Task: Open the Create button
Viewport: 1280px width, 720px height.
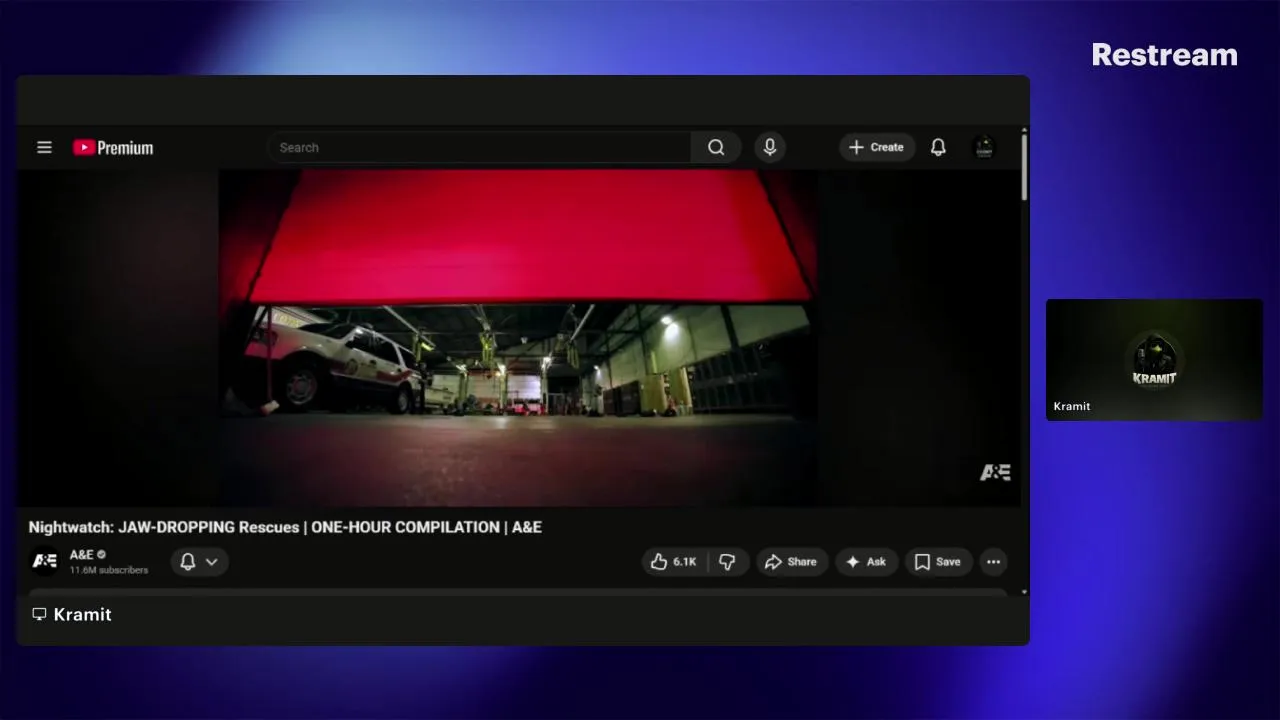Action: tap(877, 147)
